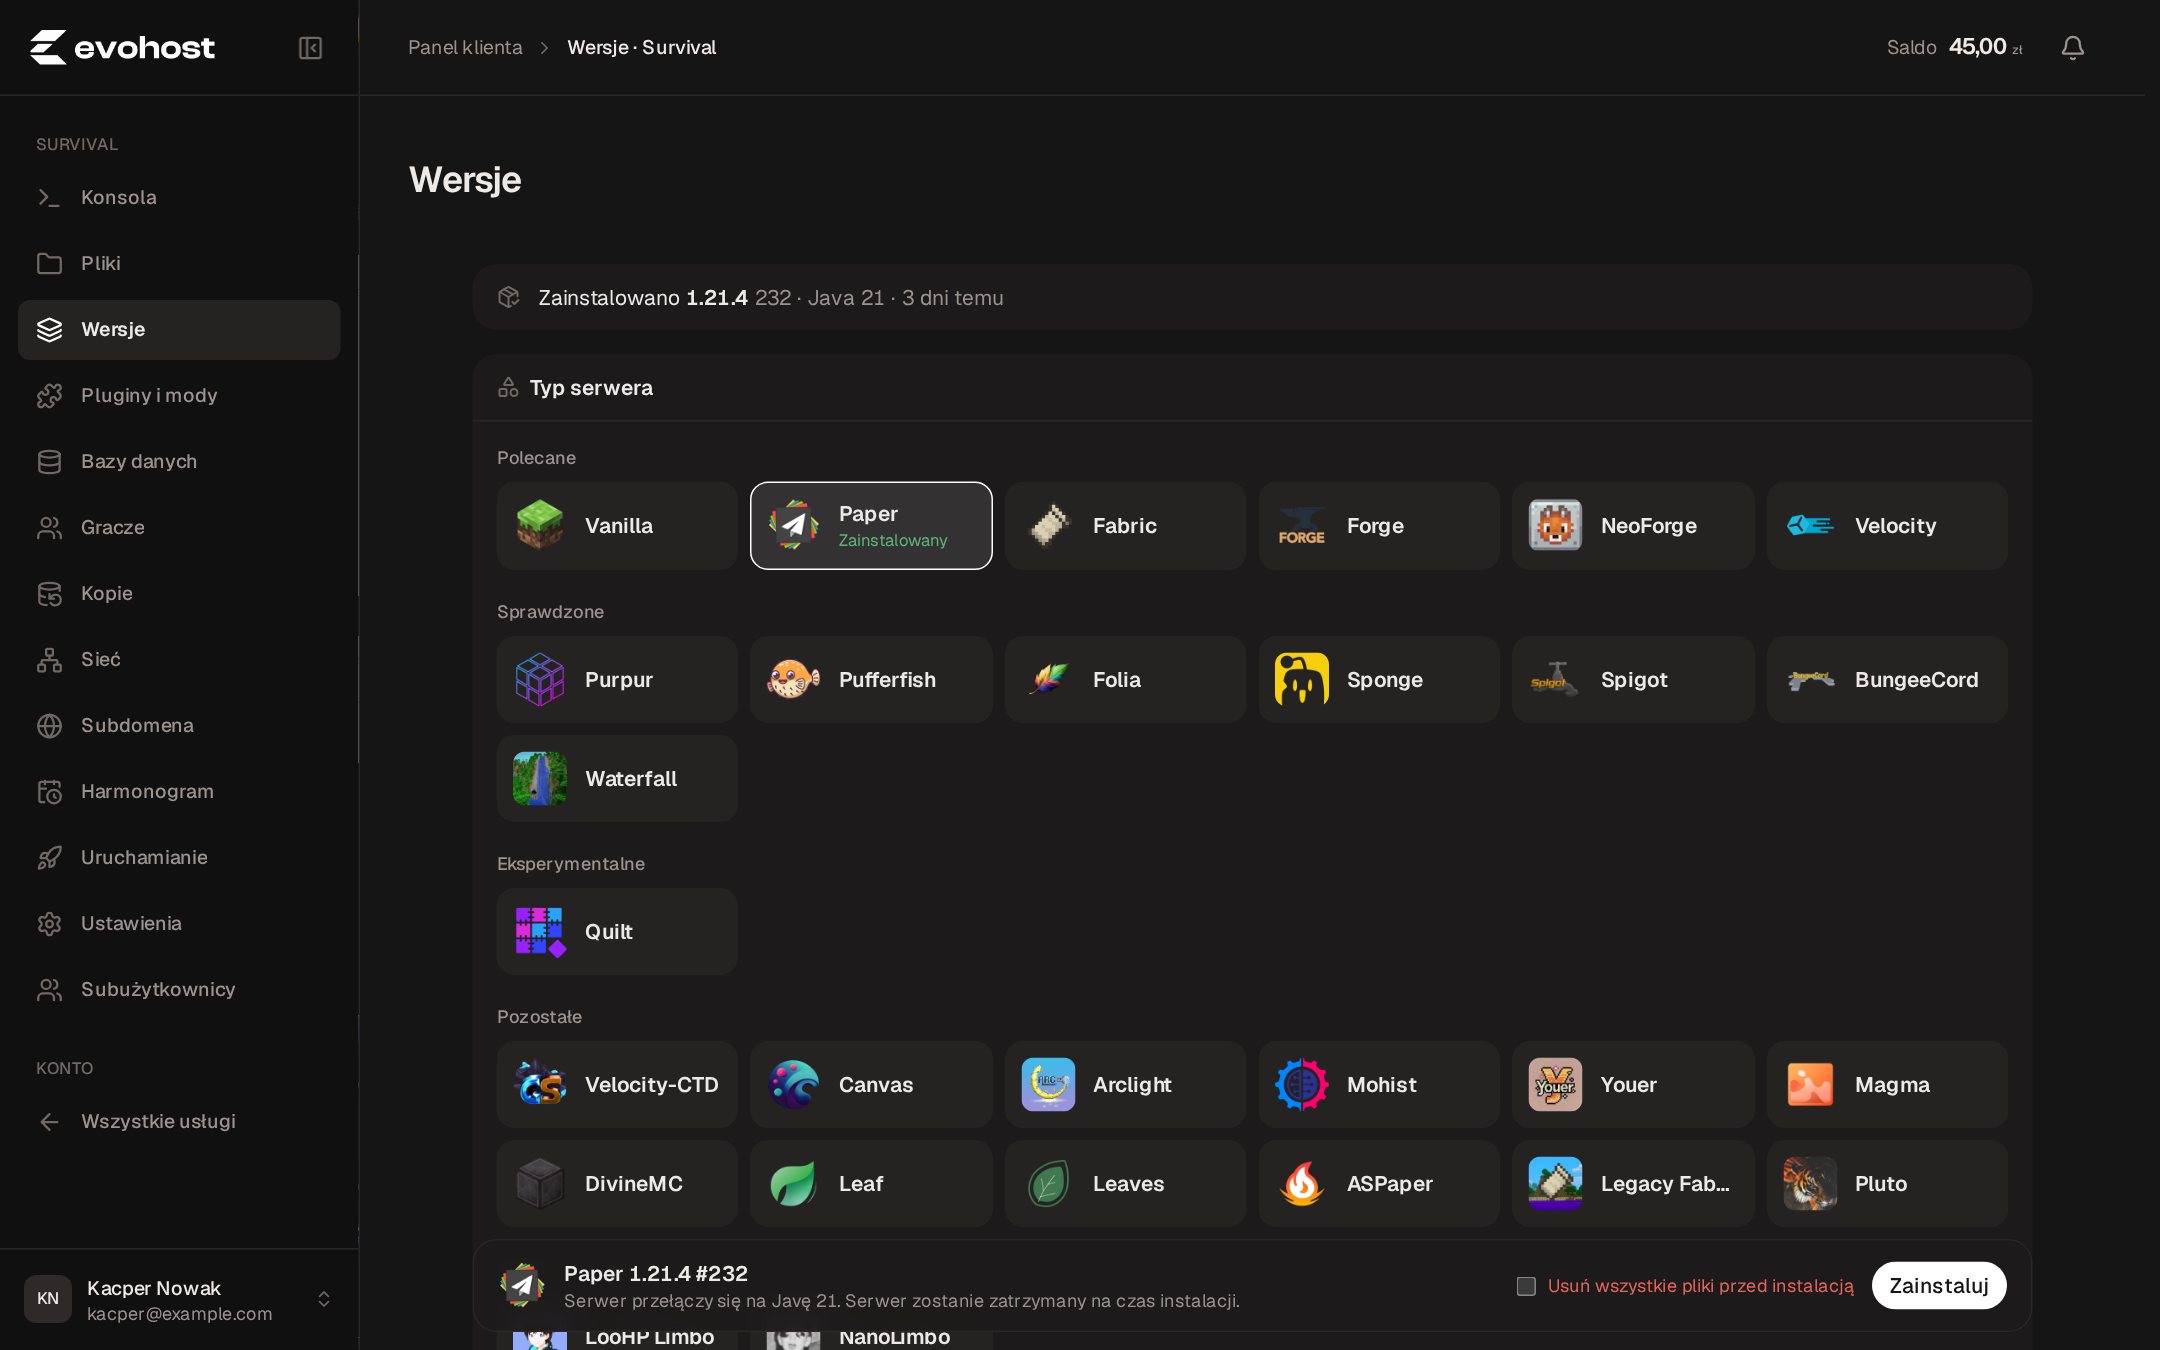Click the "Pozostałe" section label
Viewport: 2160px width, 1350px height.
(539, 1017)
